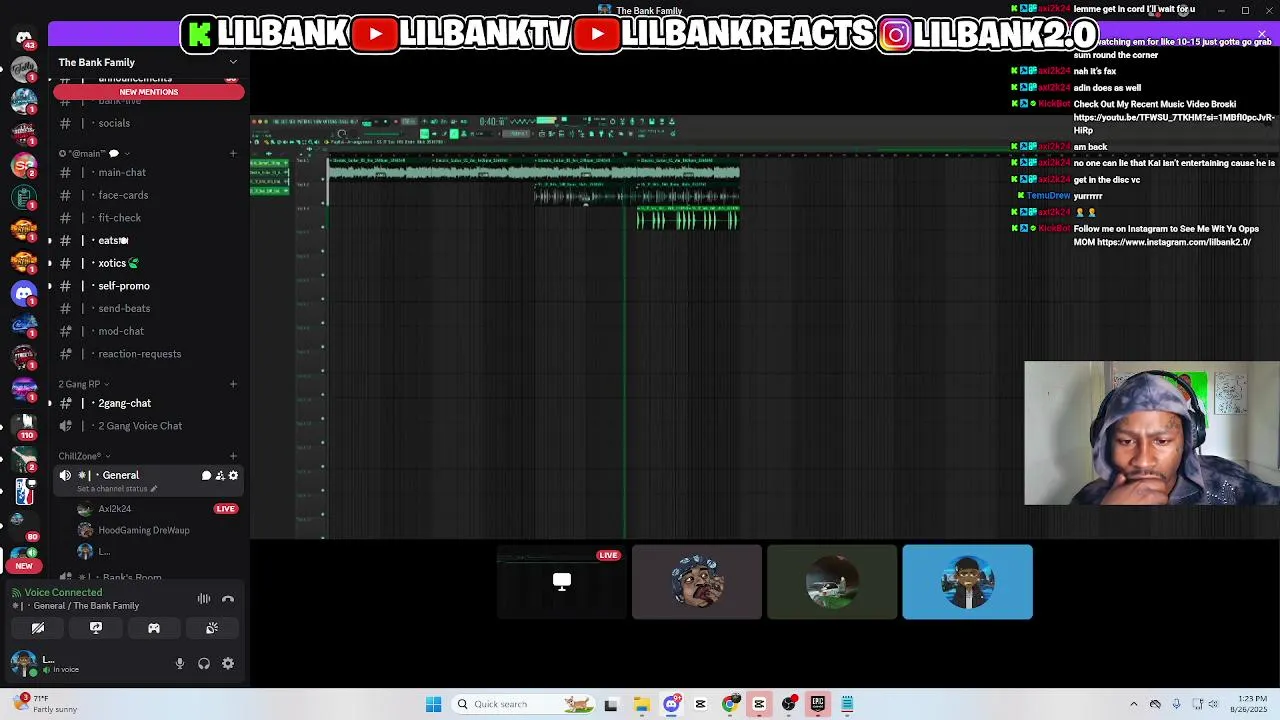Share your screen from the voice panel

click(96, 628)
